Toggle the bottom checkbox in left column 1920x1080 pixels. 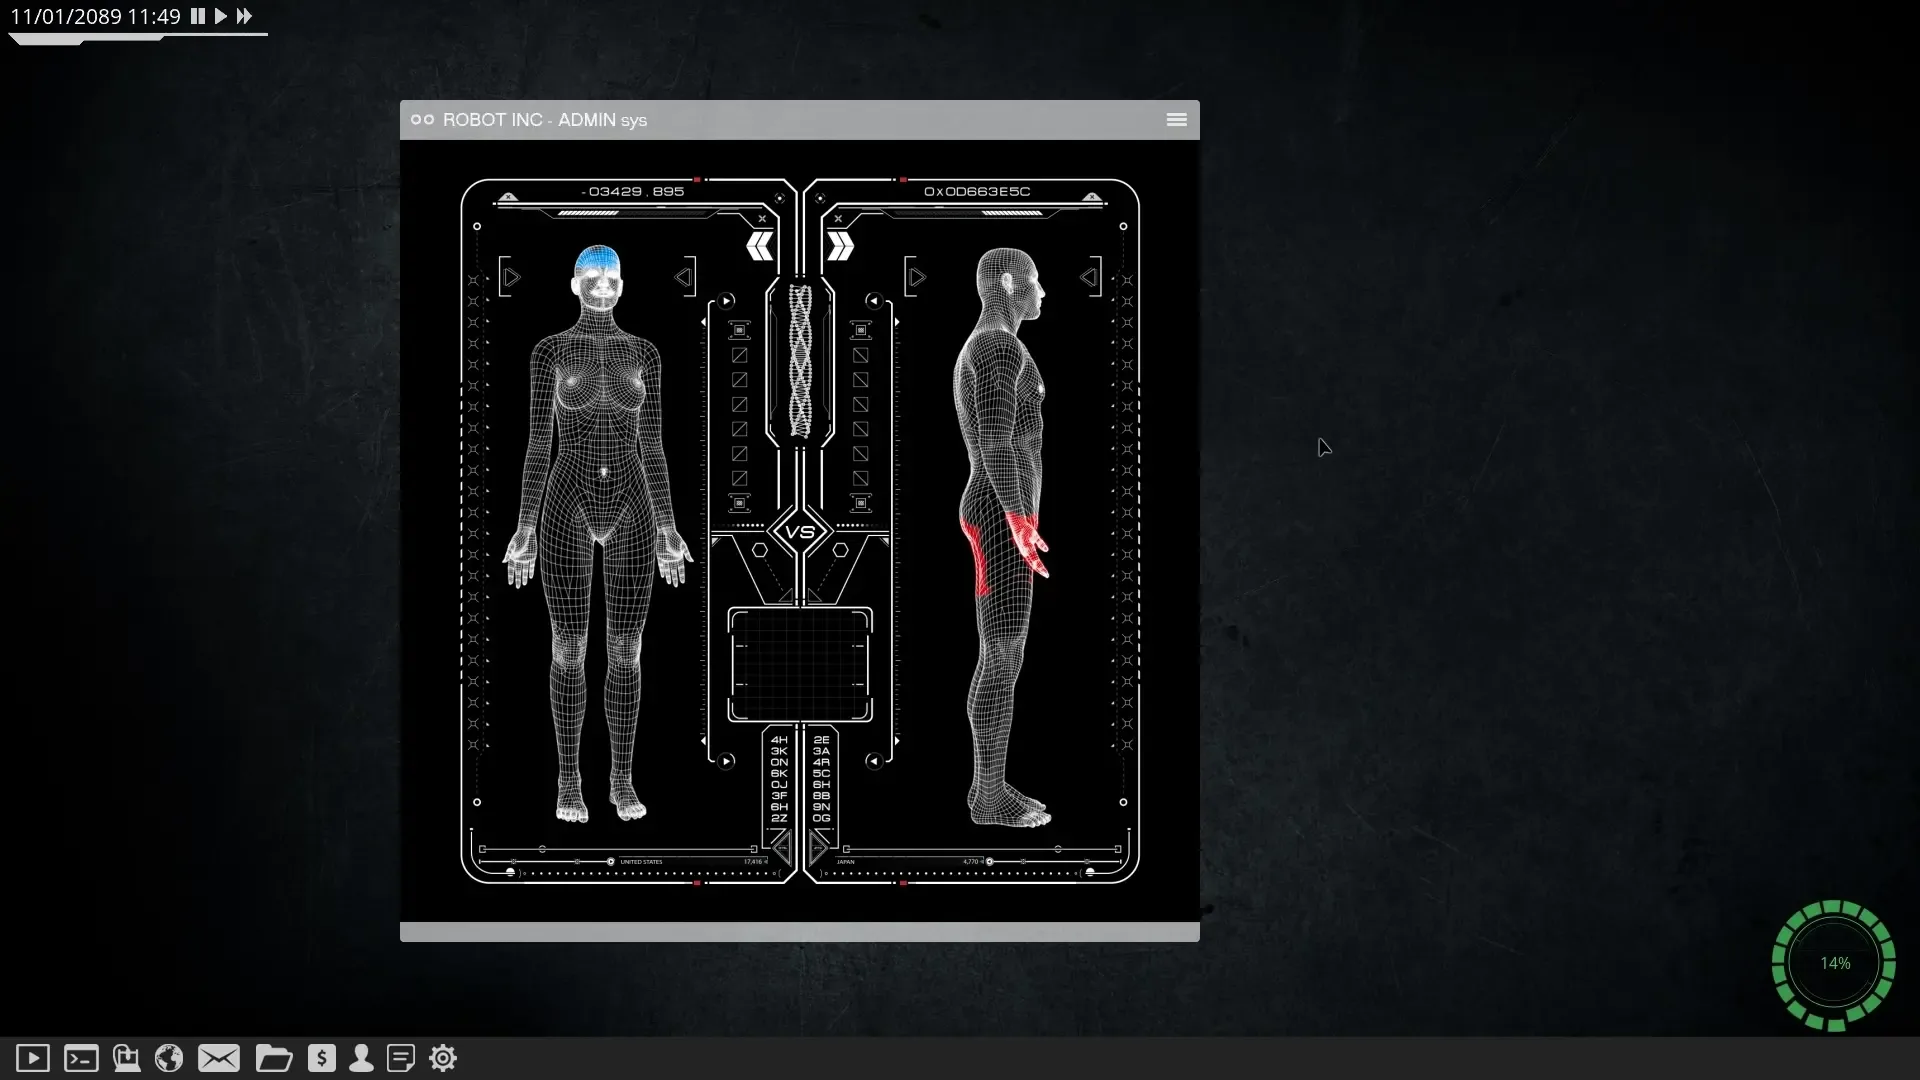pyautogui.click(x=739, y=478)
